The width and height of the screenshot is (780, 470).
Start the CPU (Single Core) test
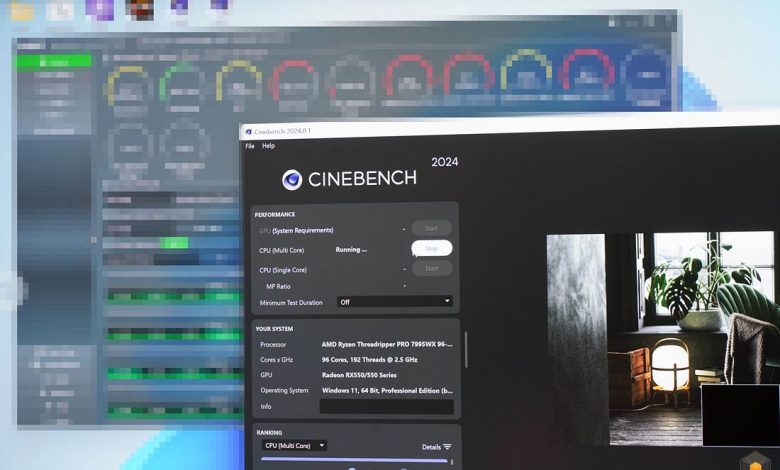tap(431, 268)
